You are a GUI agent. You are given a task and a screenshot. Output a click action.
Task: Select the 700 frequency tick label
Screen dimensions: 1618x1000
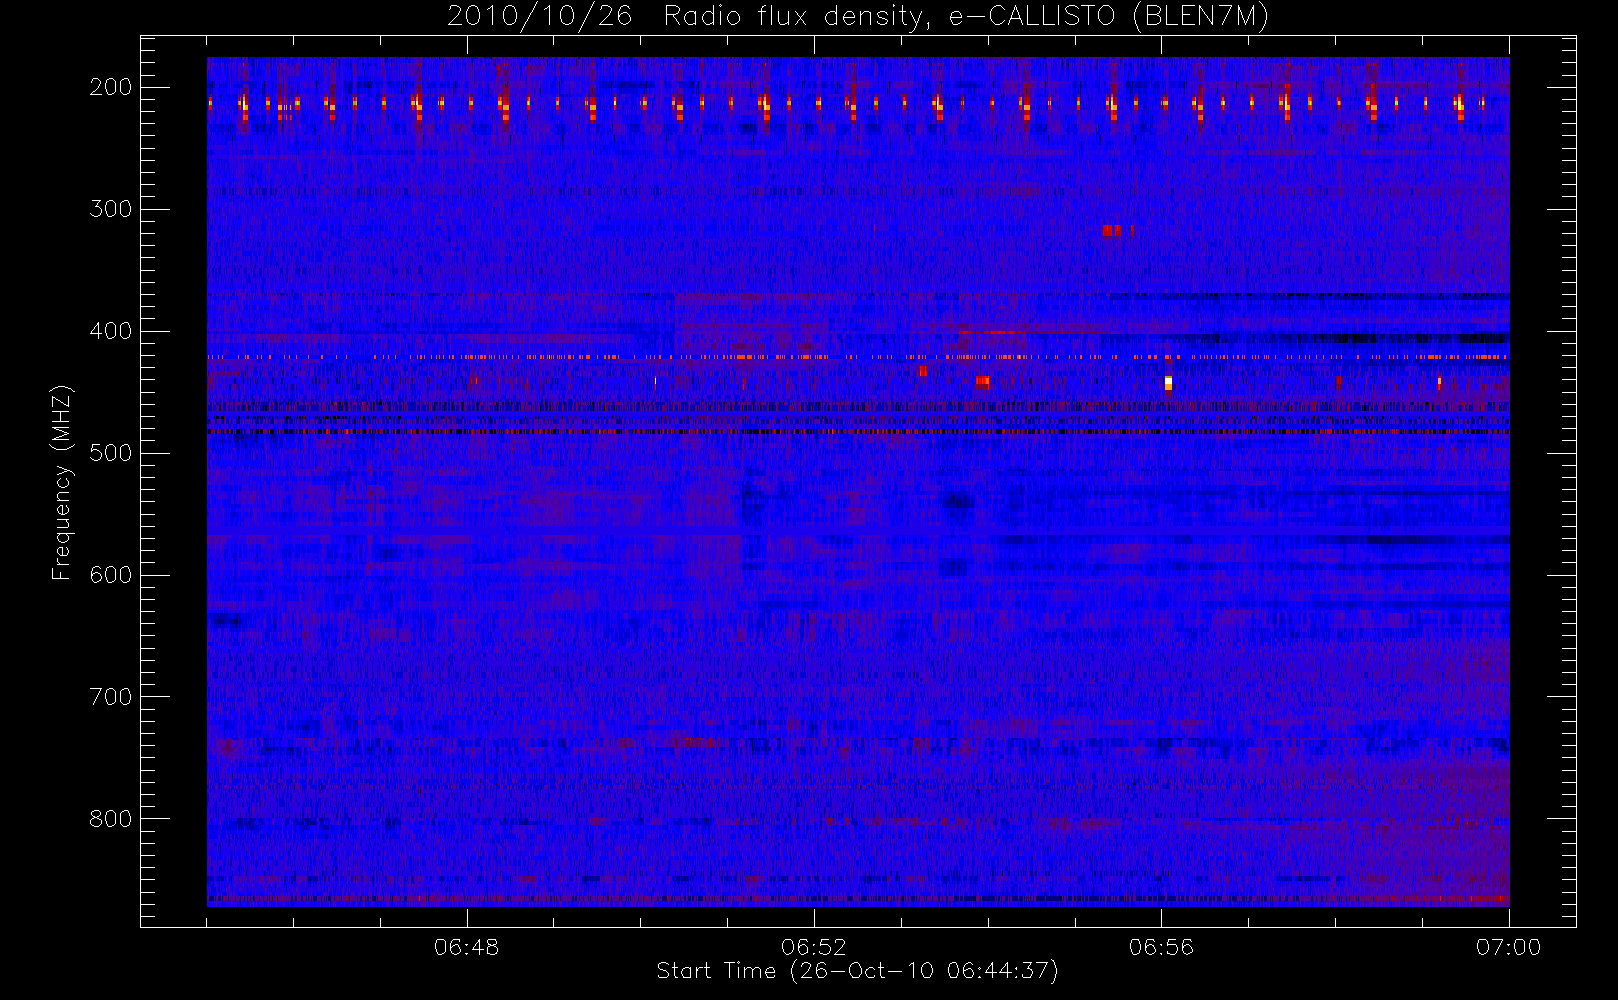[x=111, y=697]
